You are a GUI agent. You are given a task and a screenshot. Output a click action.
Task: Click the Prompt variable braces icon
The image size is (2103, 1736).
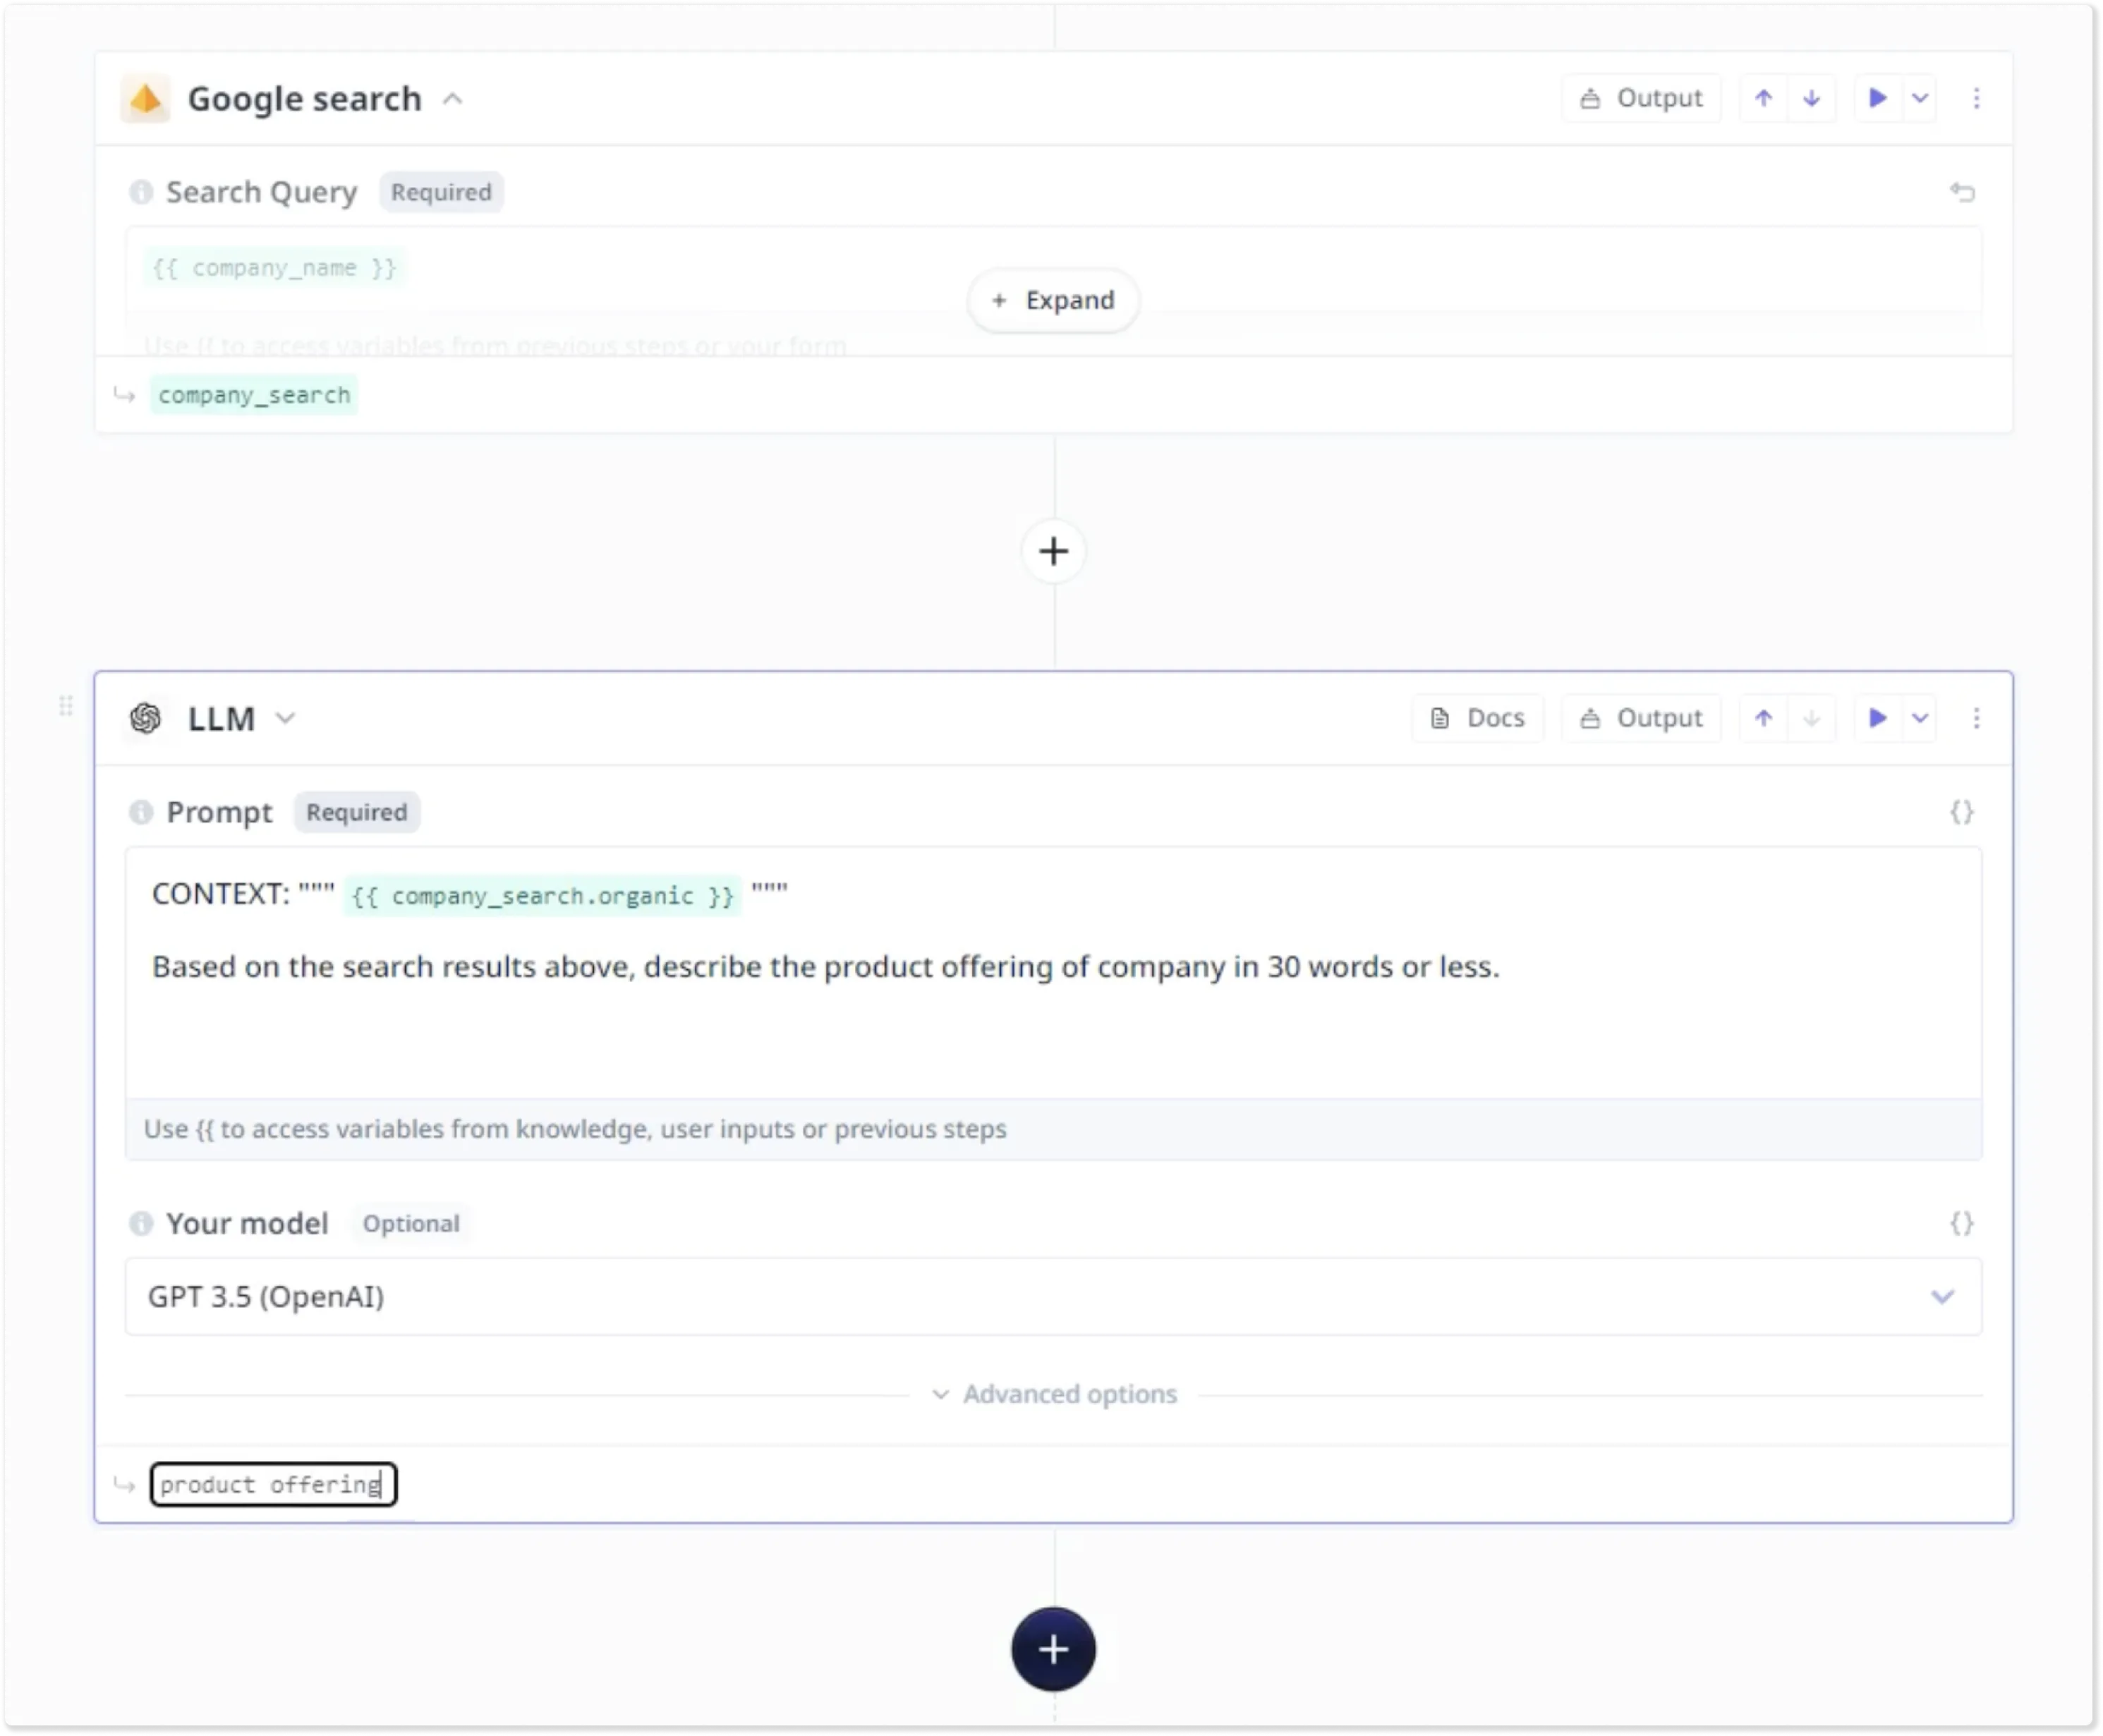pos(1961,812)
